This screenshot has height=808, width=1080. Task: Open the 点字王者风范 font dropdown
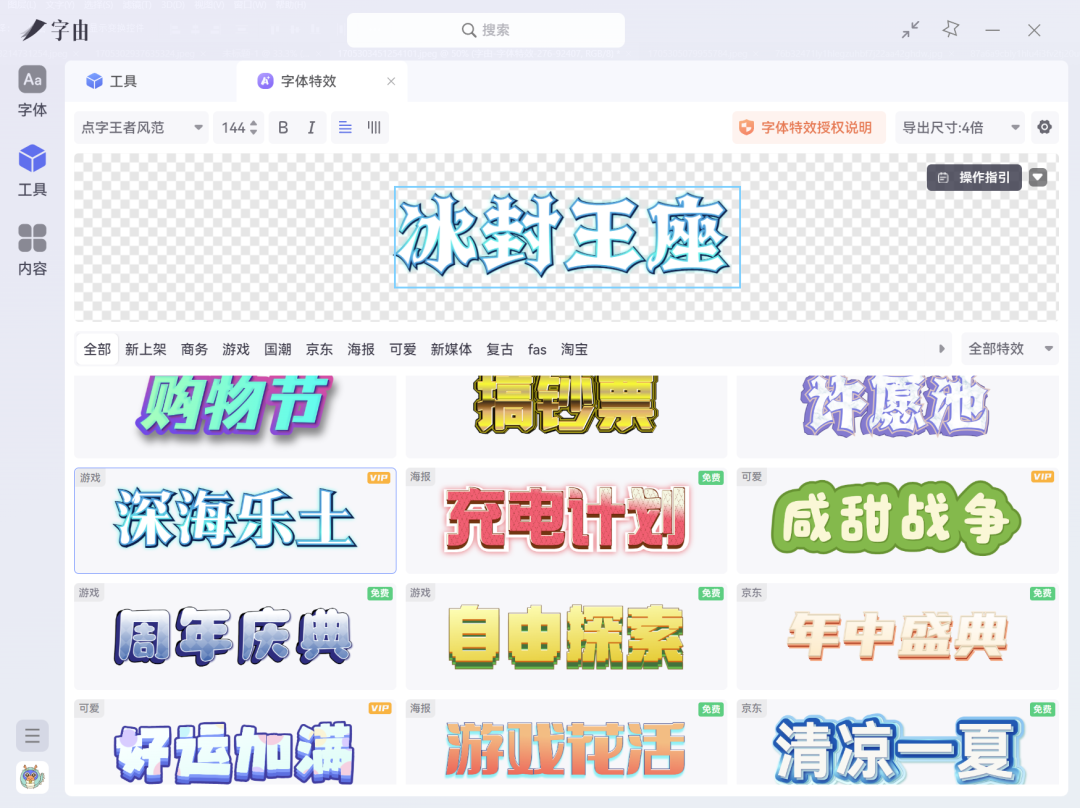coord(141,127)
